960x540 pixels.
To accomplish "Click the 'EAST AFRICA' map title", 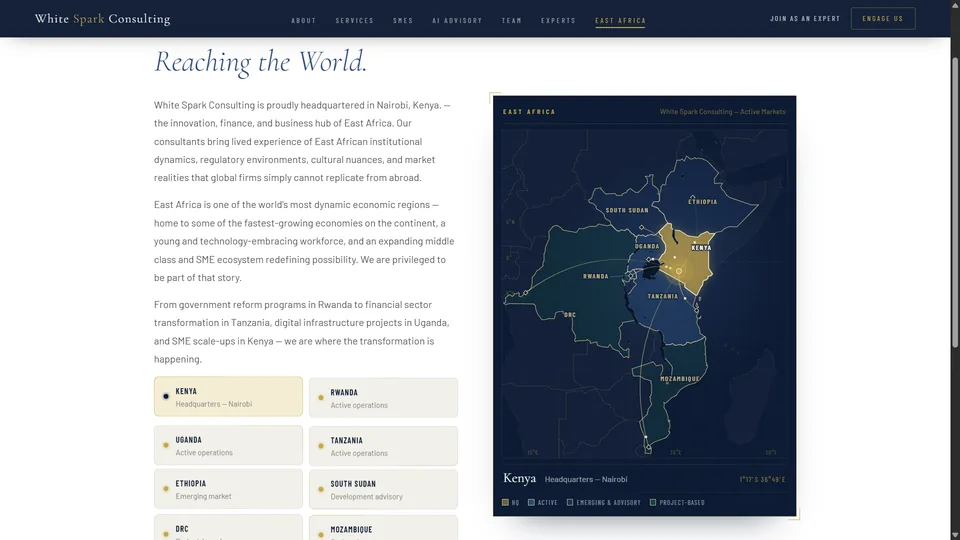I will click(529, 112).
